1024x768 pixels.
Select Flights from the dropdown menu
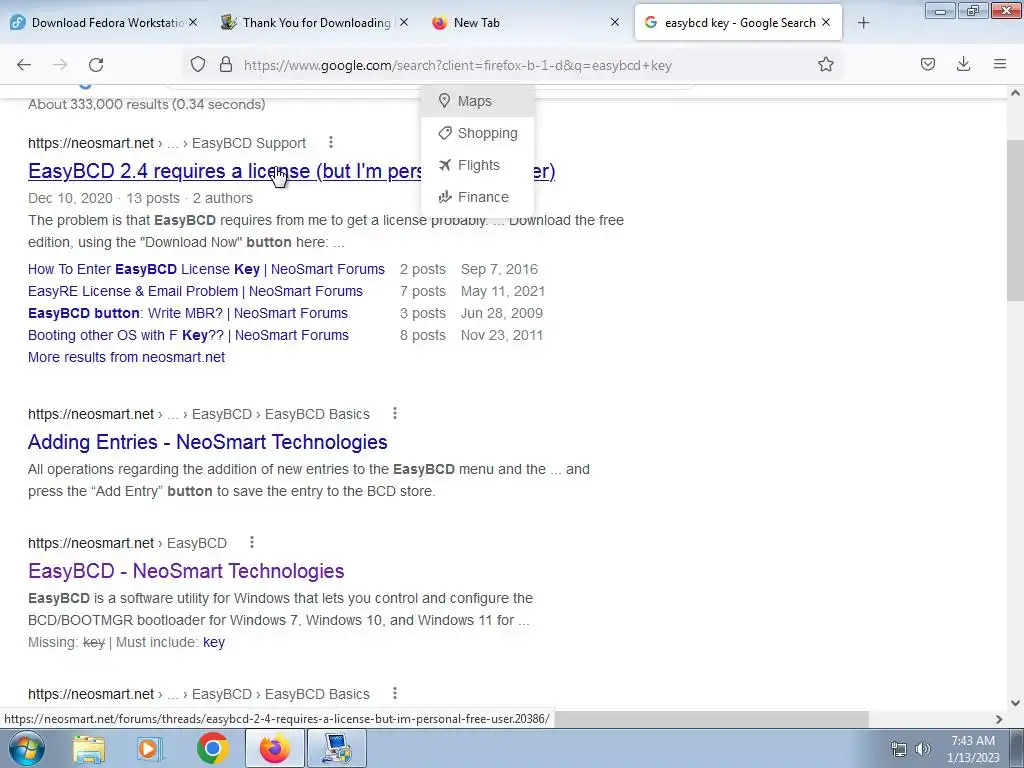tap(477, 165)
